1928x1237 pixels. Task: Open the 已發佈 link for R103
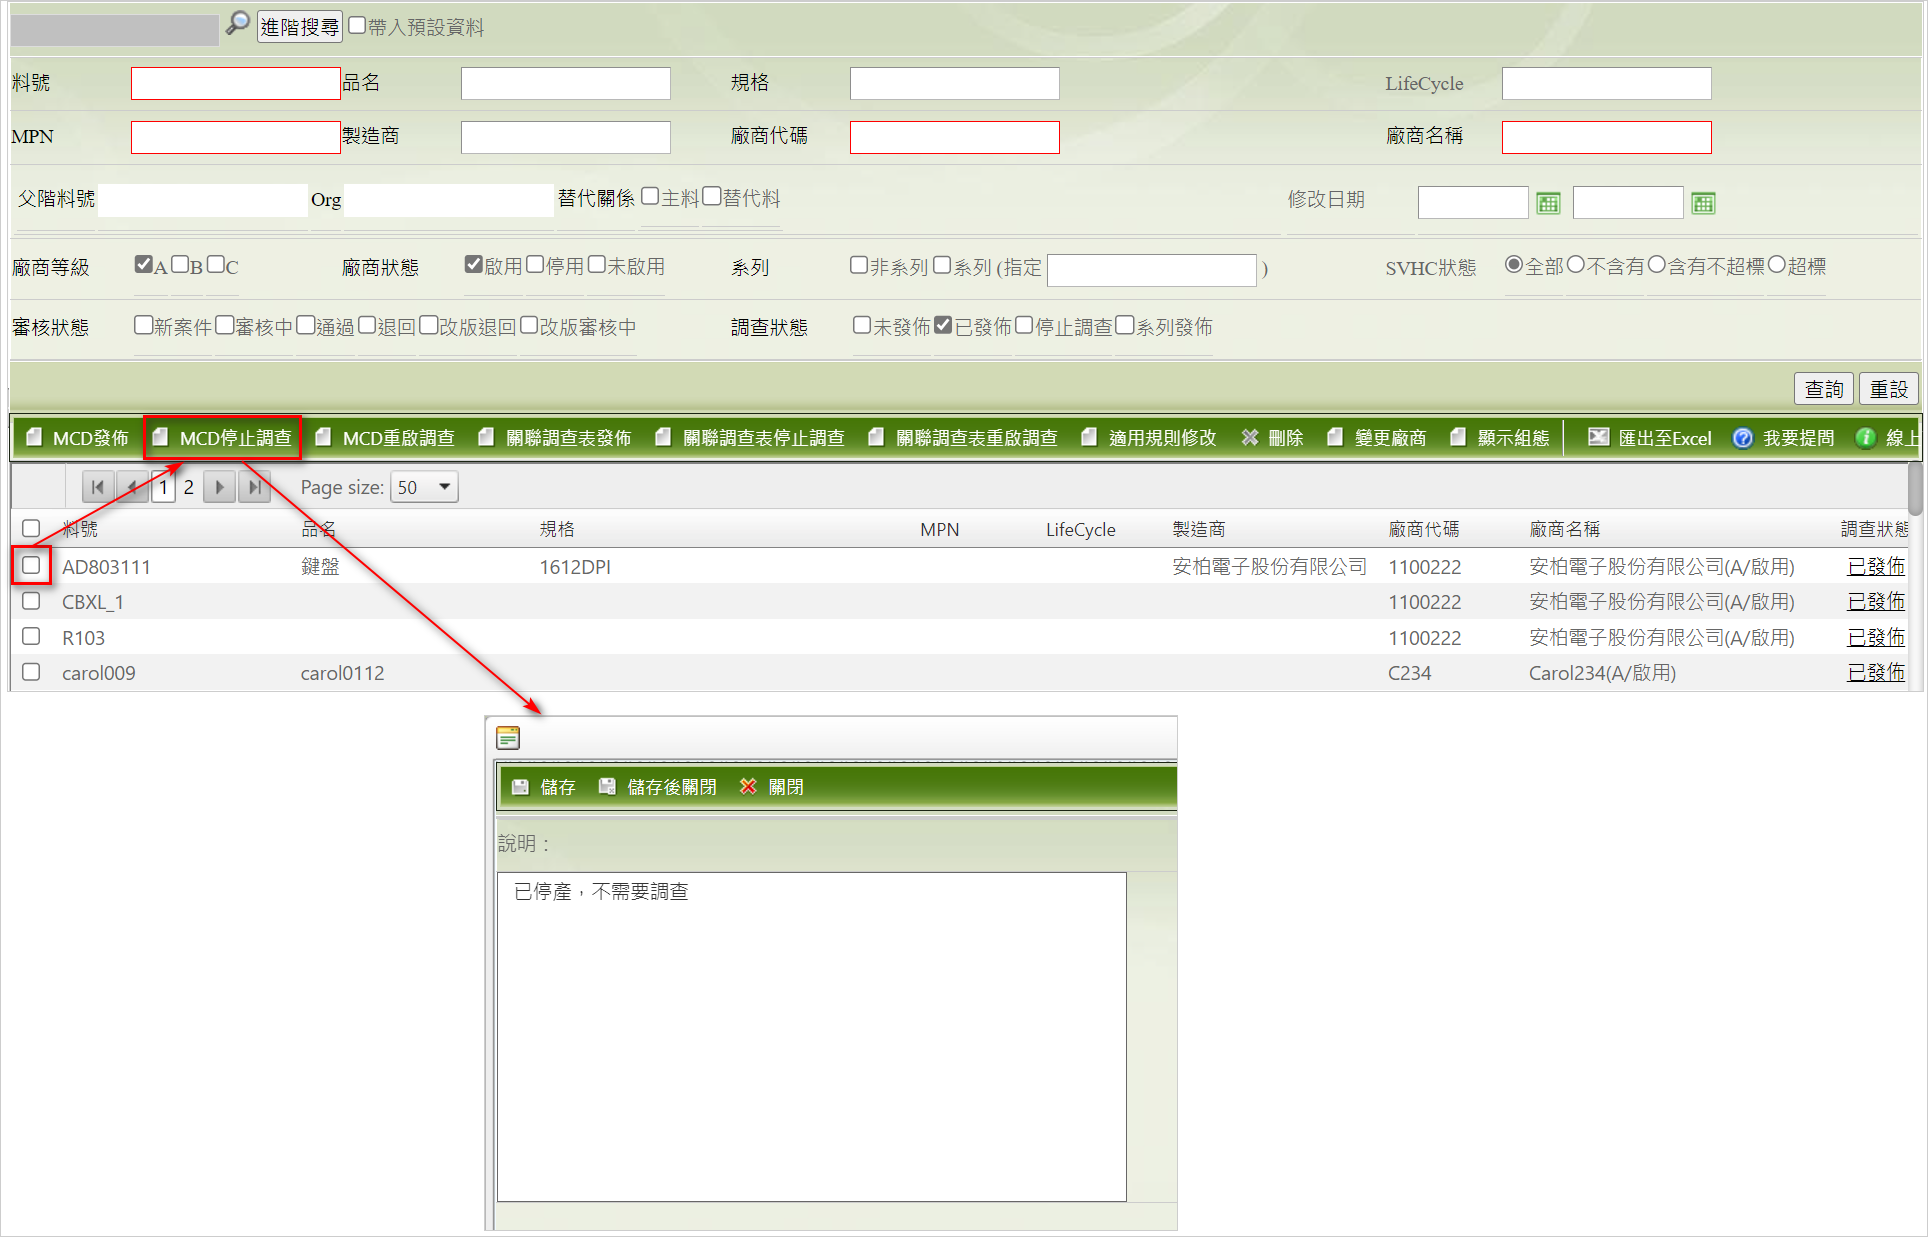[1876, 637]
